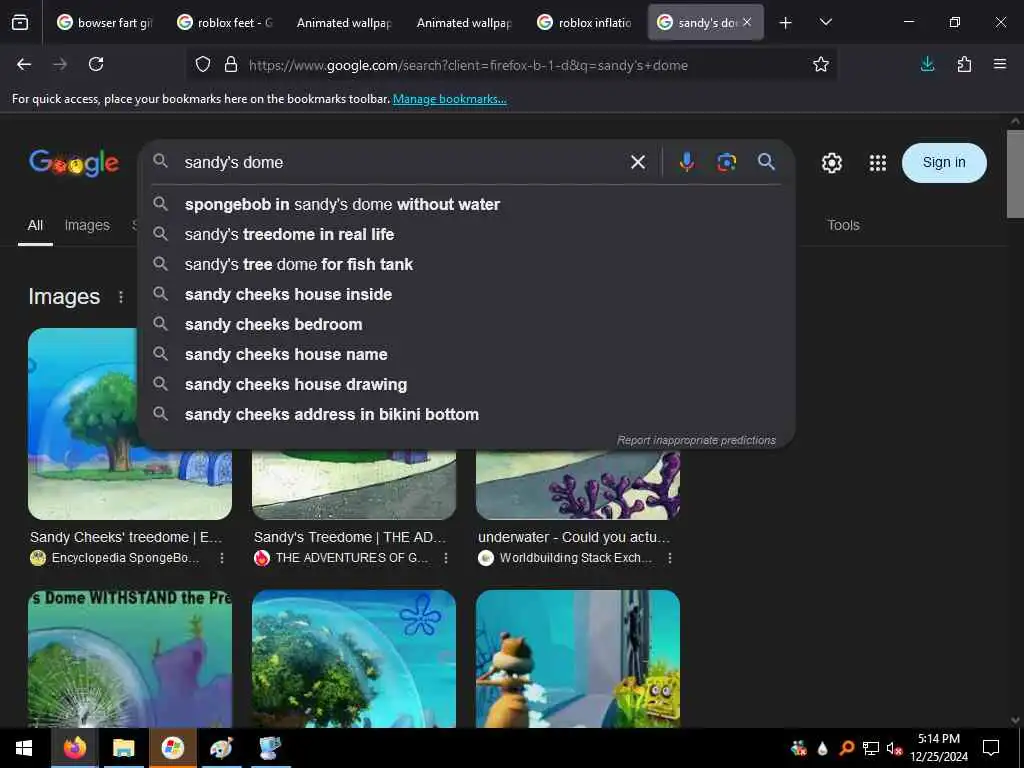Report inappropriate predictions link
The height and width of the screenshot is (768, 1024).
[696, 441]
